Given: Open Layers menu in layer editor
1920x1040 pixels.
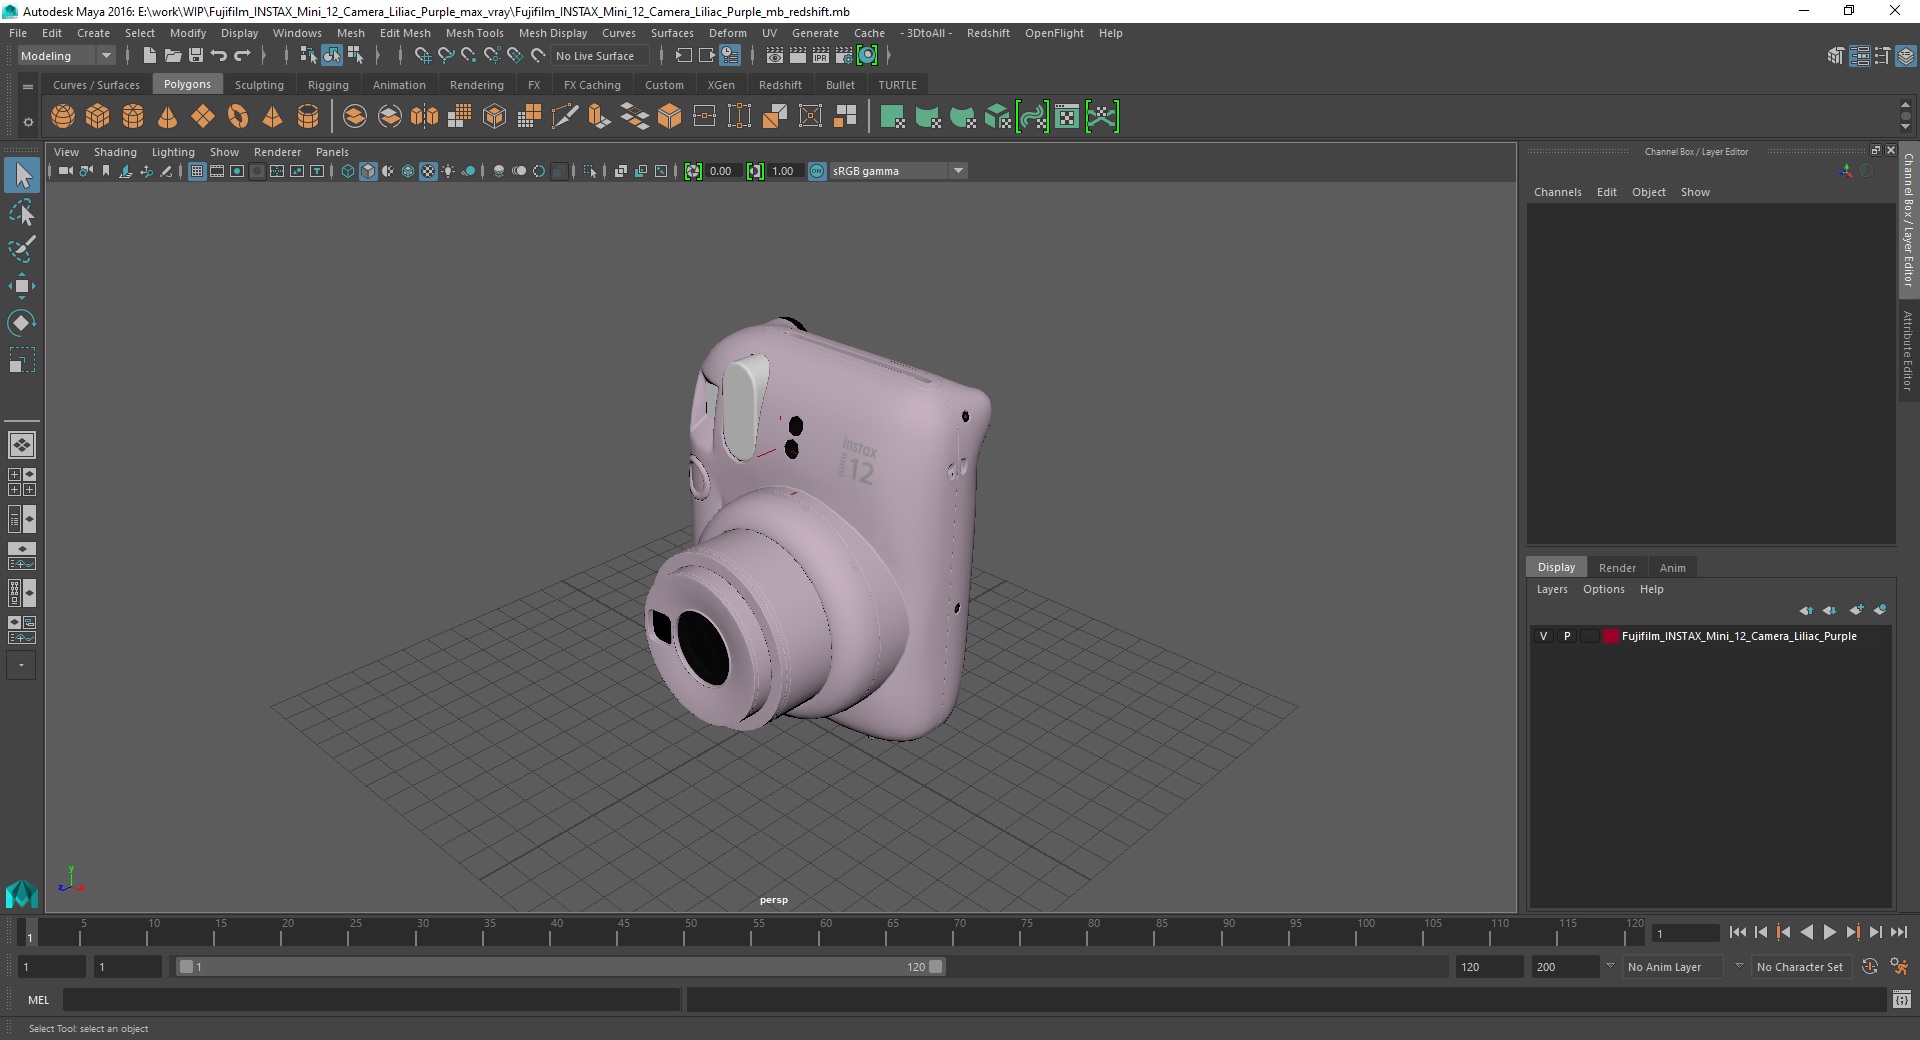Looking at the screenshot, I should 1552,589.
